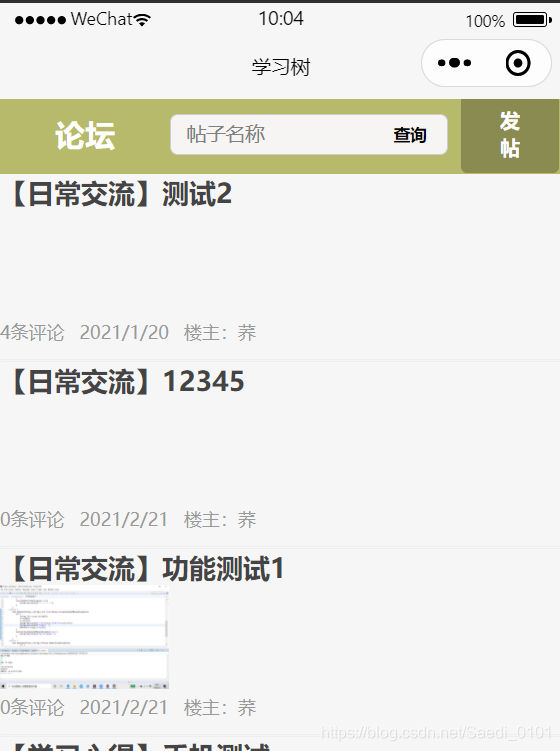Viewport: 560px width, 751px height.
Task: Open the mini program three-dots menu
Action: pyautogui.click(x=454, y=63)
